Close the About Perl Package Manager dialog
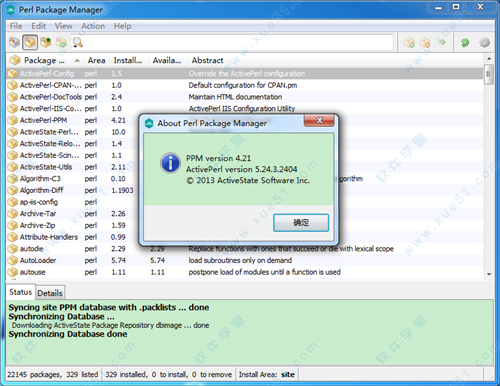This screenshot has height=386, width=500. point(319,120)
